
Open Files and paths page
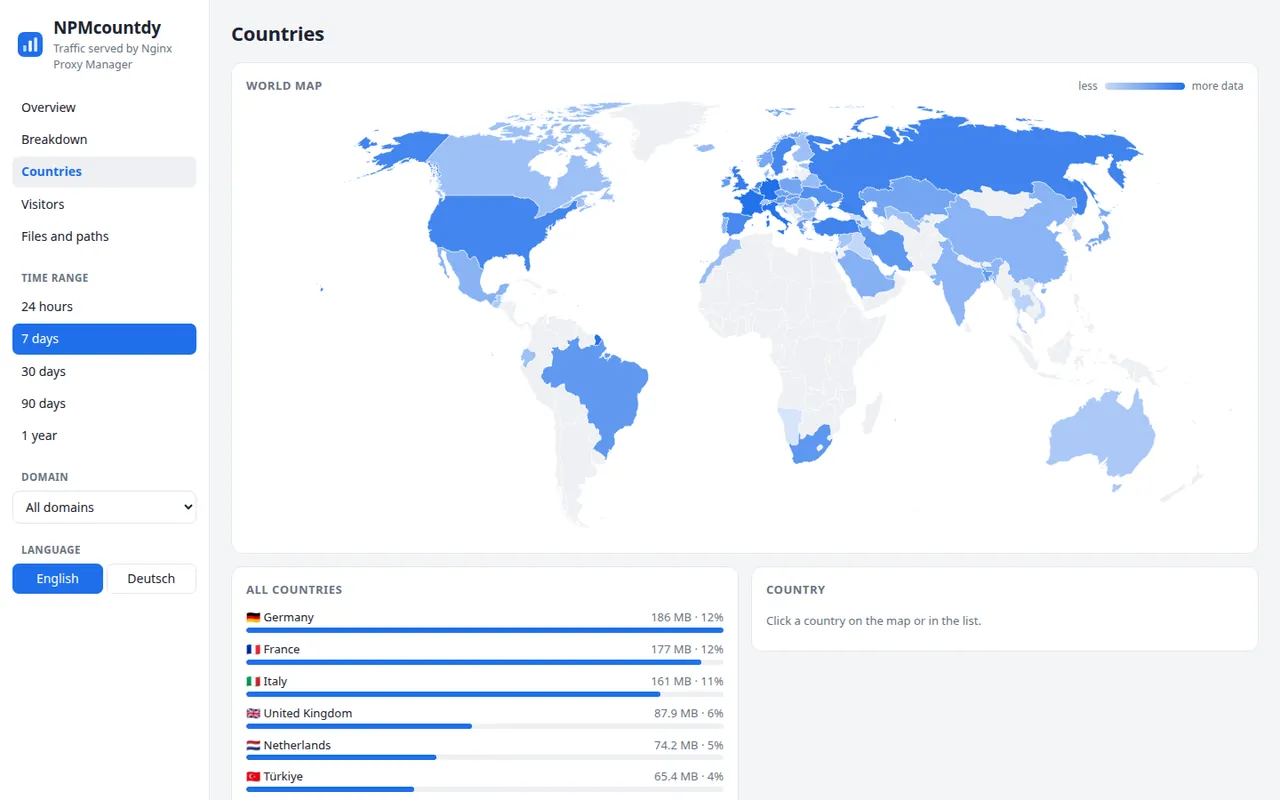coord(104,237)
